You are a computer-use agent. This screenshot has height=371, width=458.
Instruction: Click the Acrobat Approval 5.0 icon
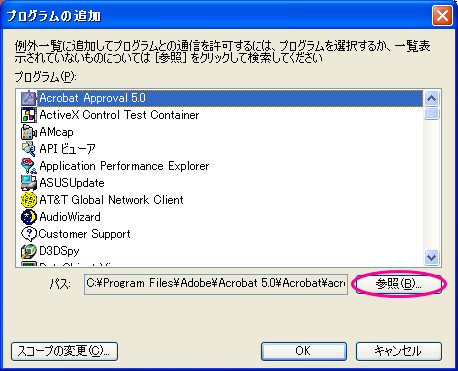click(29, 98)
